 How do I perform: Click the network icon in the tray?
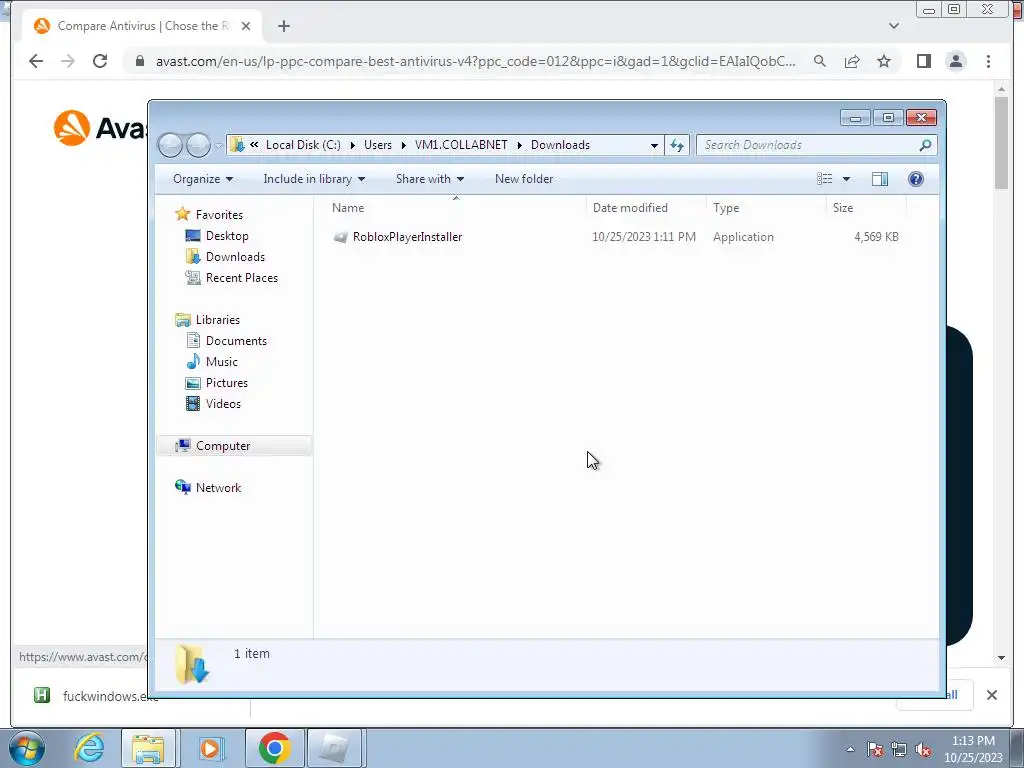(x=899, y=750)
